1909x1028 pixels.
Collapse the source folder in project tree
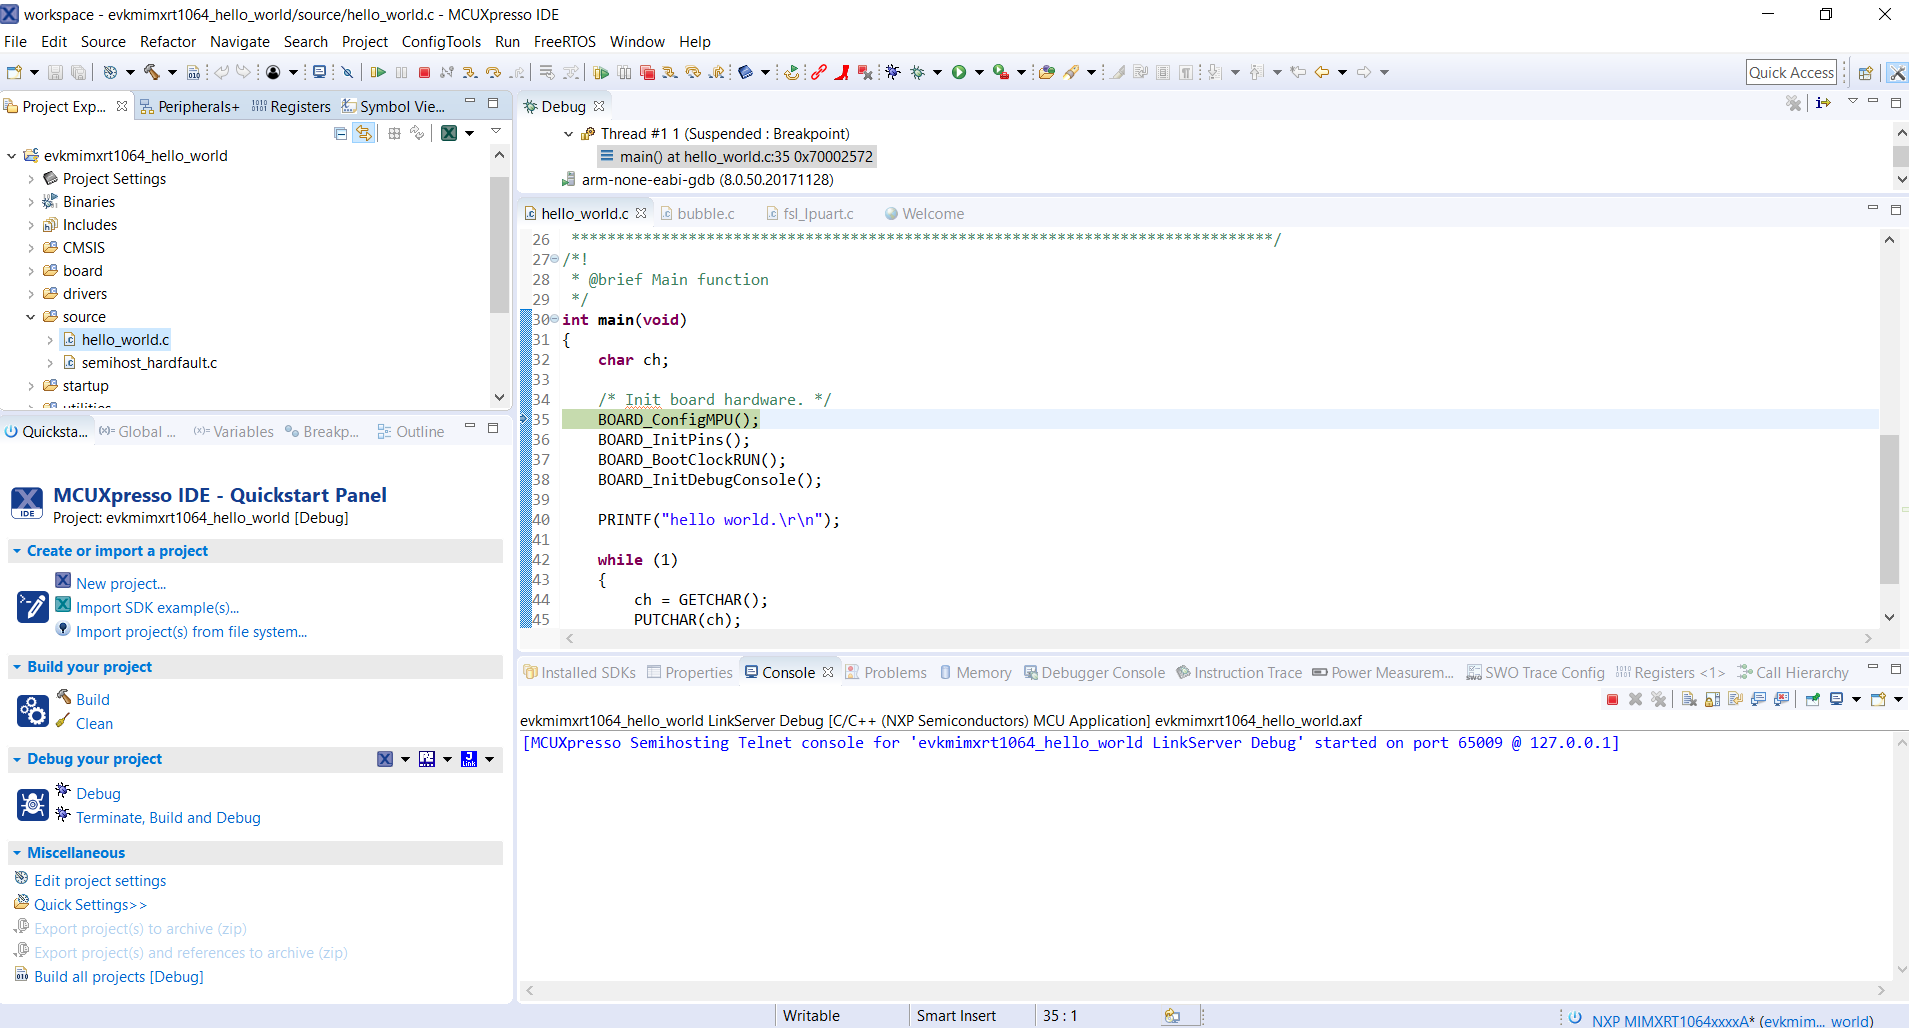[x=31, y=317]
